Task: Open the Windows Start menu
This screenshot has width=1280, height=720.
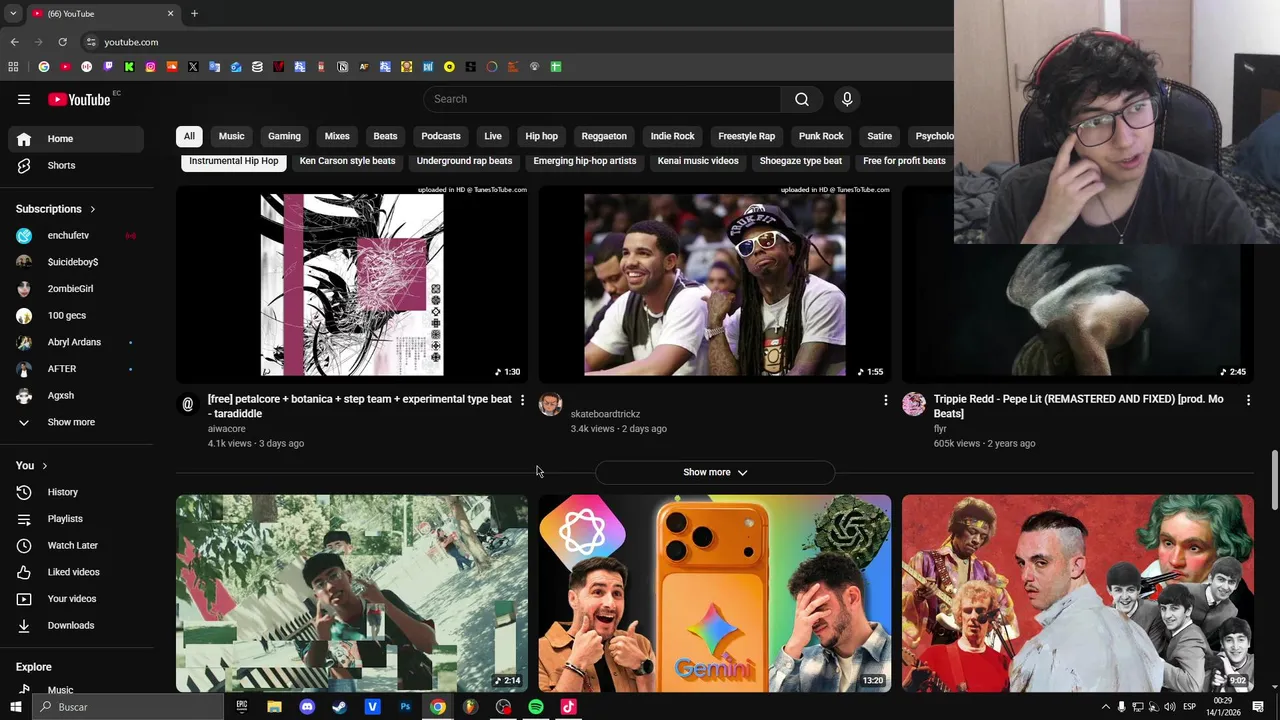Action: click(15, 707)
